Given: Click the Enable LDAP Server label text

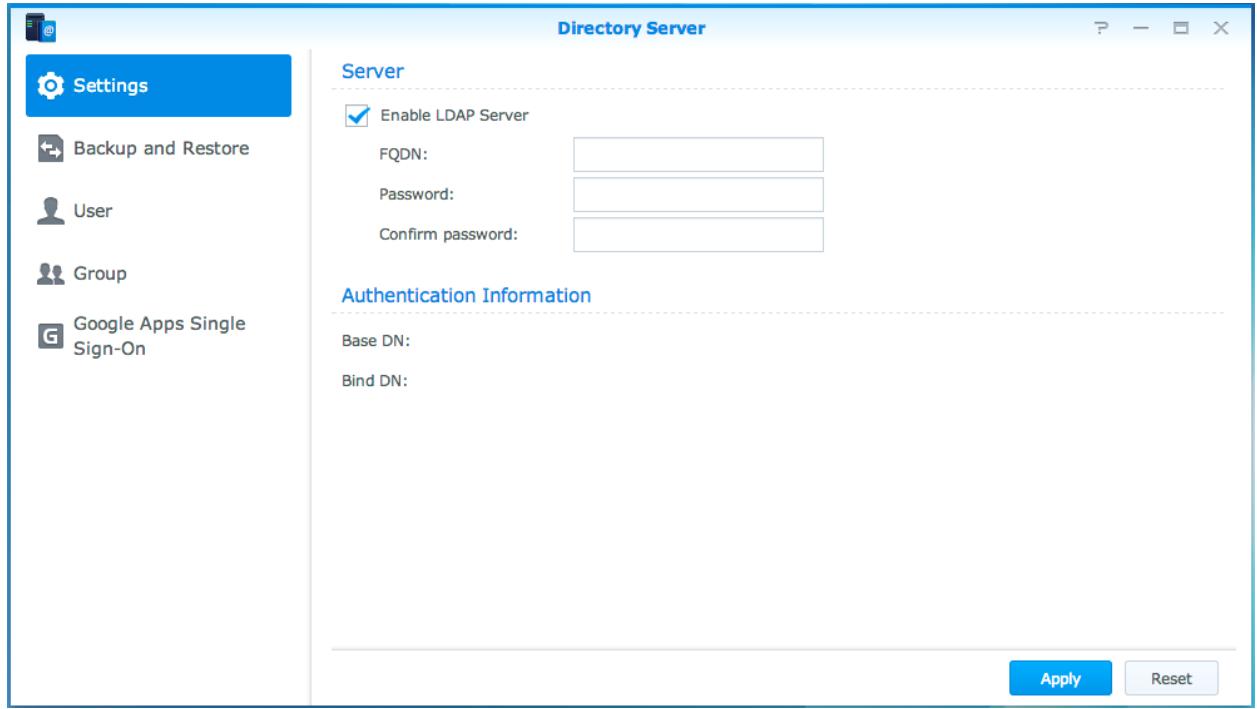Looking at the screenshot, I should pyautogui.click(x=454, y=115).
